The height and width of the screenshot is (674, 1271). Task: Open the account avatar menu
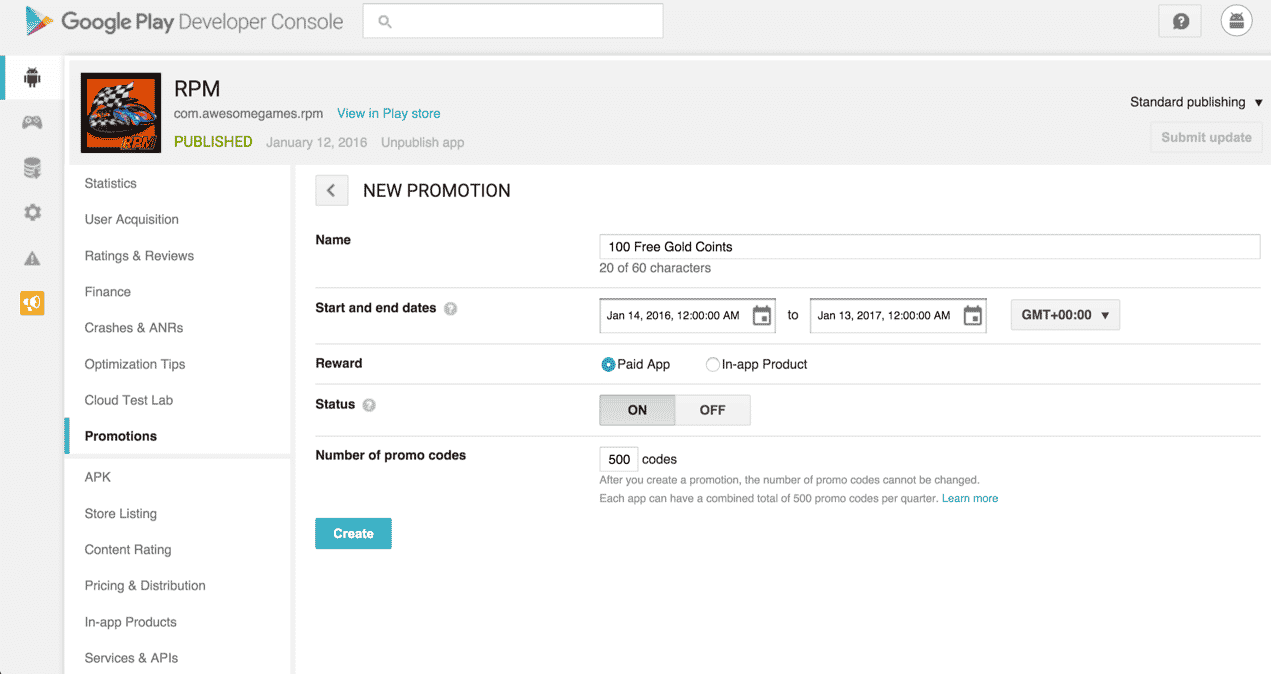[x=1236, y=21]
